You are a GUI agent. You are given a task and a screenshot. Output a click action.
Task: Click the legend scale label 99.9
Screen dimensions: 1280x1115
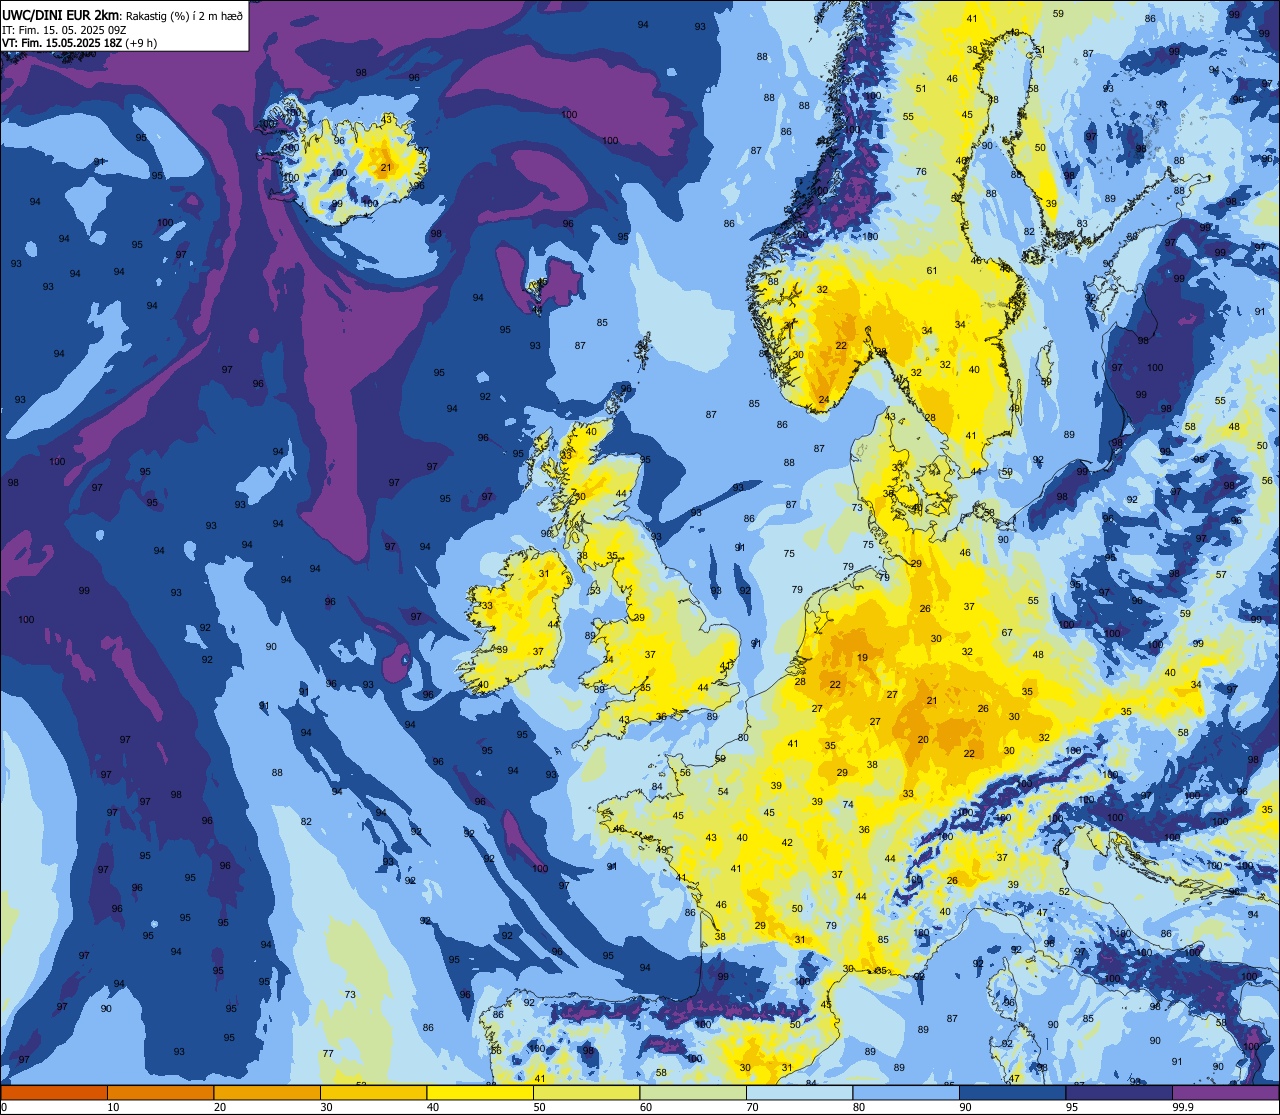pos(1184,1107)
